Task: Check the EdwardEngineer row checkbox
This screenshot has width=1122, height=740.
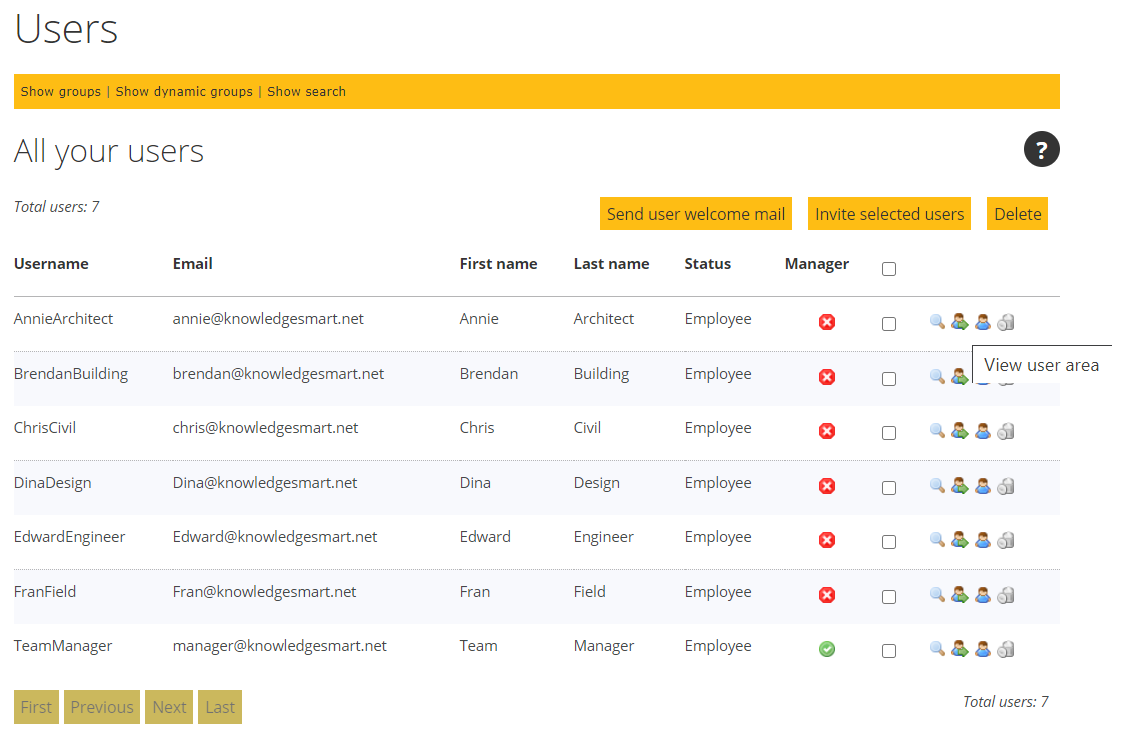Action: coord(889,542)
